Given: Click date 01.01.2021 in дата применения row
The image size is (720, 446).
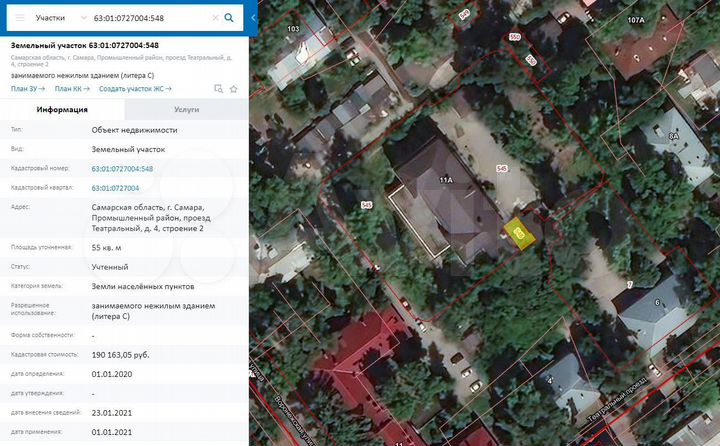Looking at the screenshot, I should click(x=112, y=432).
